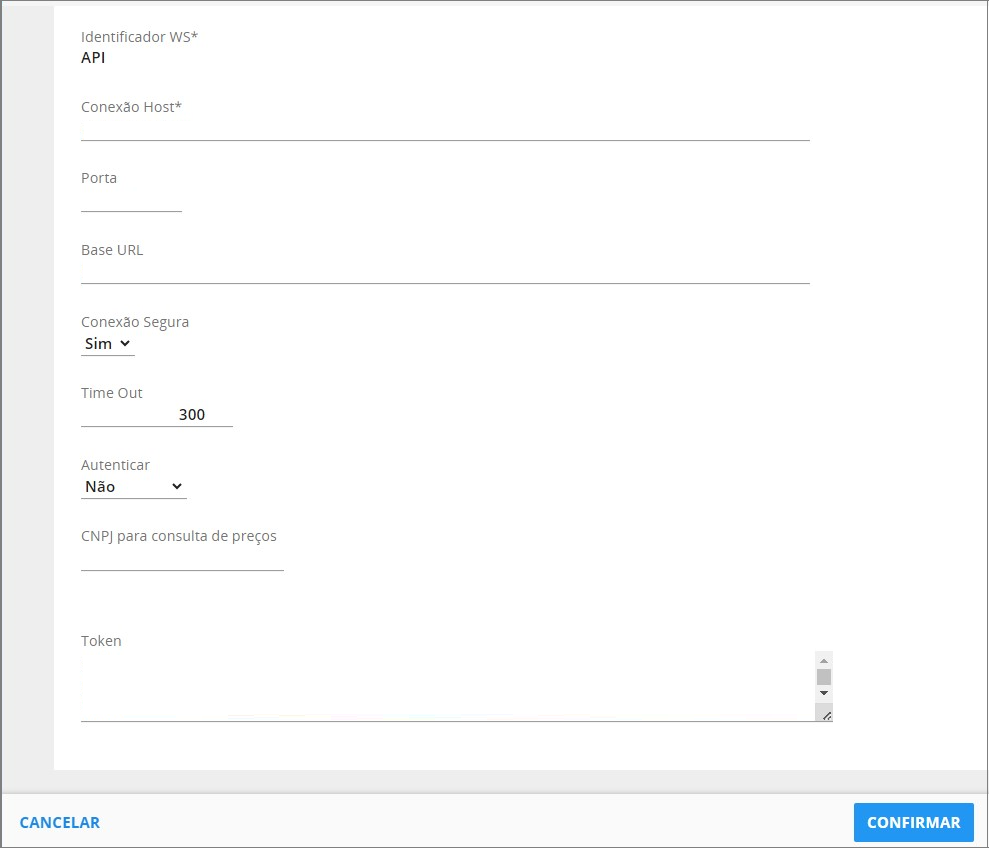Click the Conexão Host input field
This screenshot has width=989, height=849.
pyautogui.click(x=445, y=129)
